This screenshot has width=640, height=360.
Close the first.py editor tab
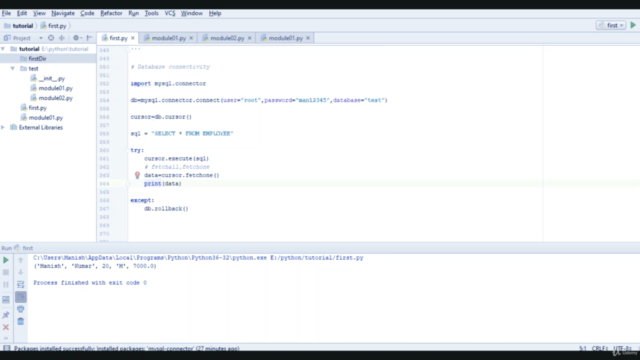(133, 38)
